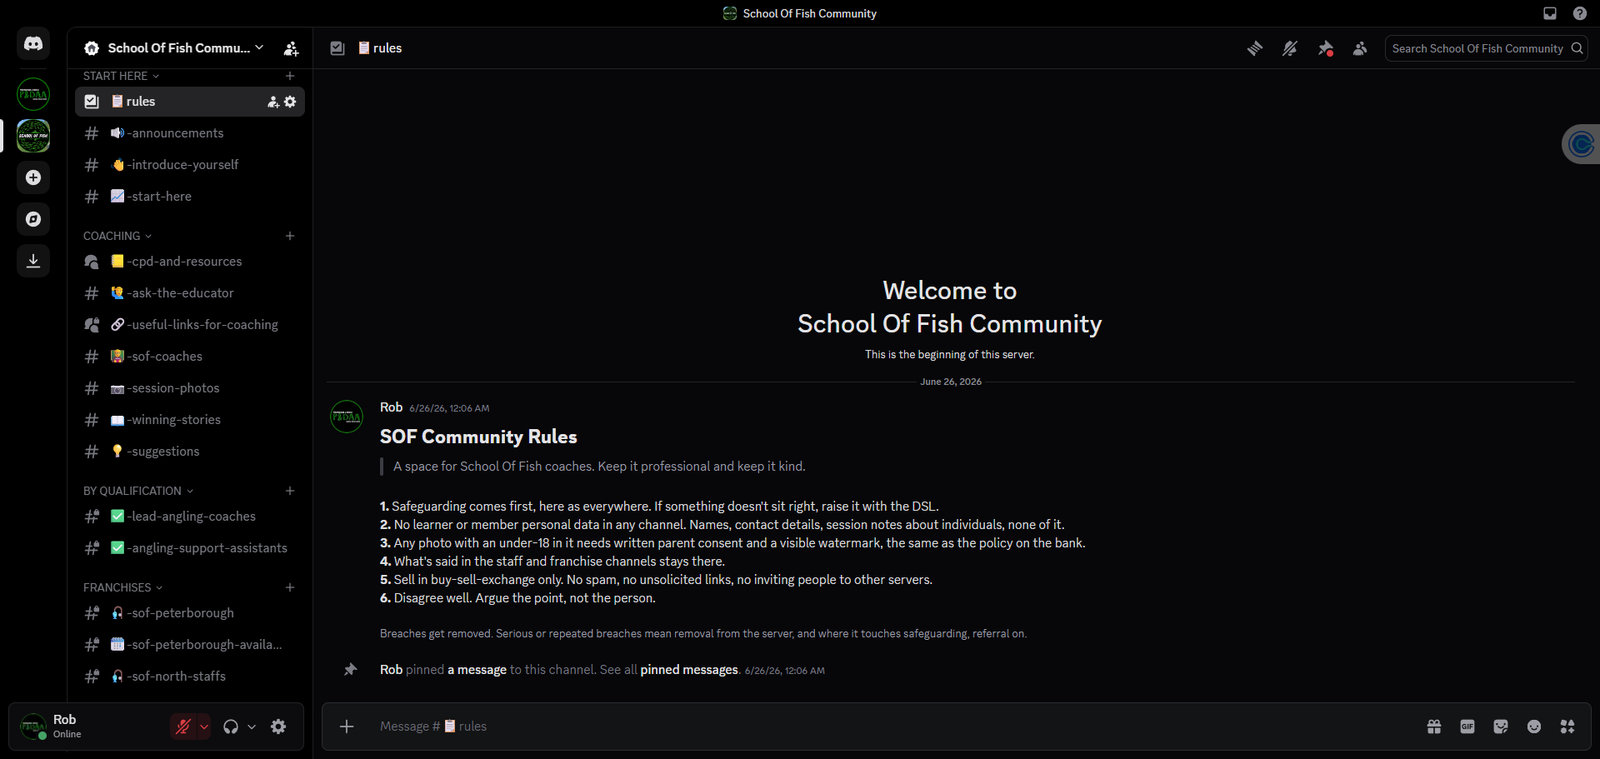Open useful-links-for-coaching channel

190,325
